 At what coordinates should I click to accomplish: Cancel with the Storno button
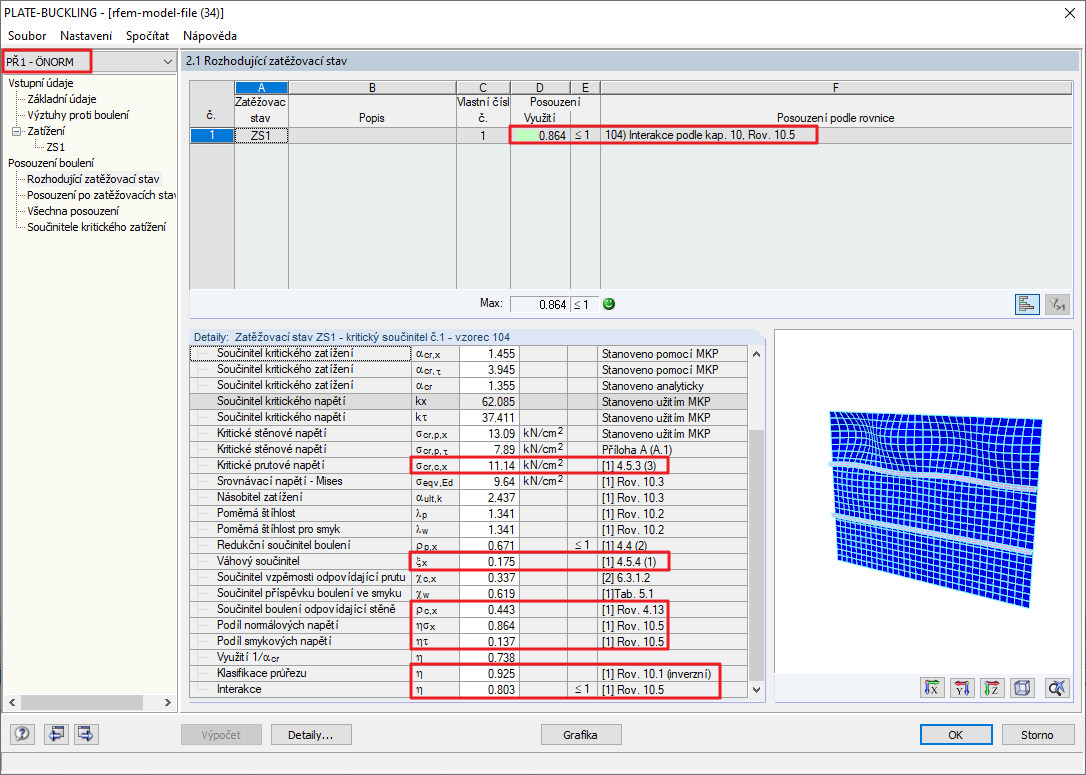click(x=1037, y=735)
